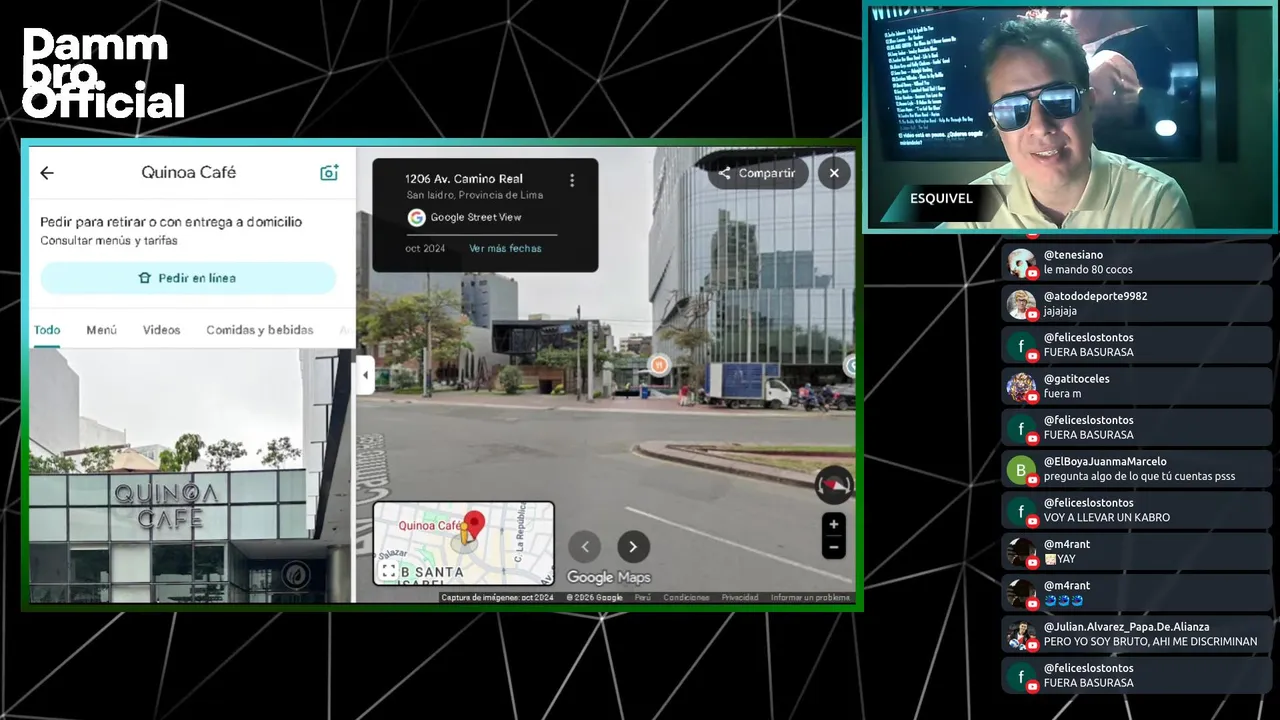Screen dimensions: 1280x720
Task: Click @atododeporte9982 avatar
Action: pyautogui.click(x=1021, y=304)
